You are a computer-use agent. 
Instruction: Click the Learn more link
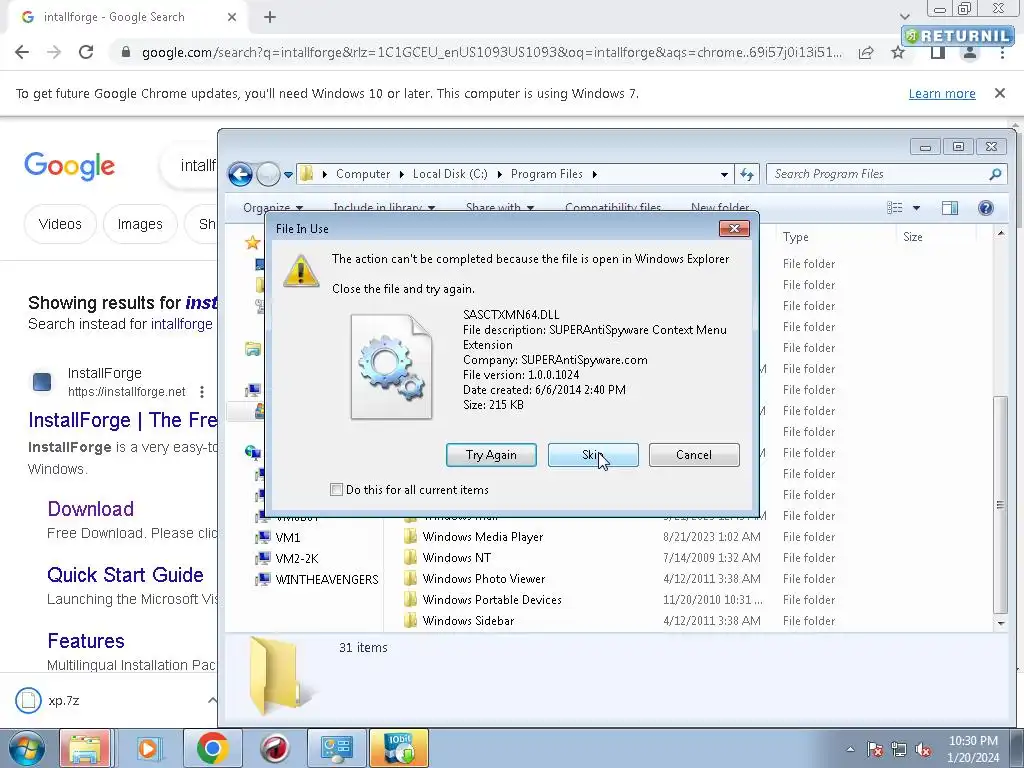click(942, 93)
